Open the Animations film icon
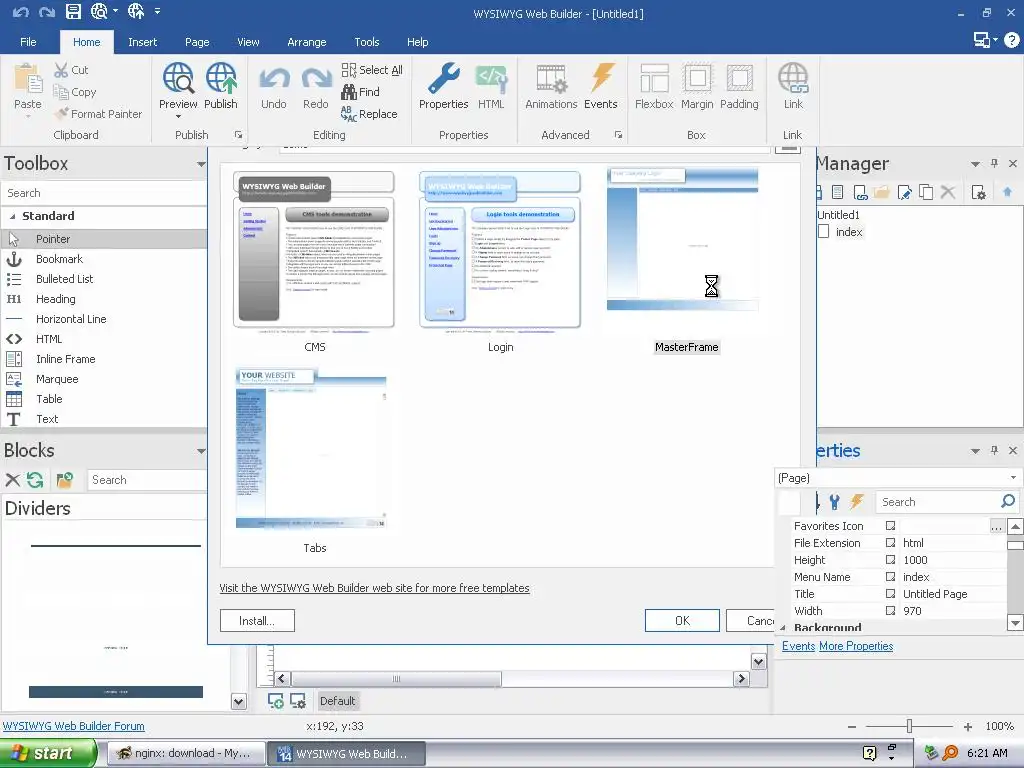The width and height of the screenshot is (1024, 768). coord(552,79)
